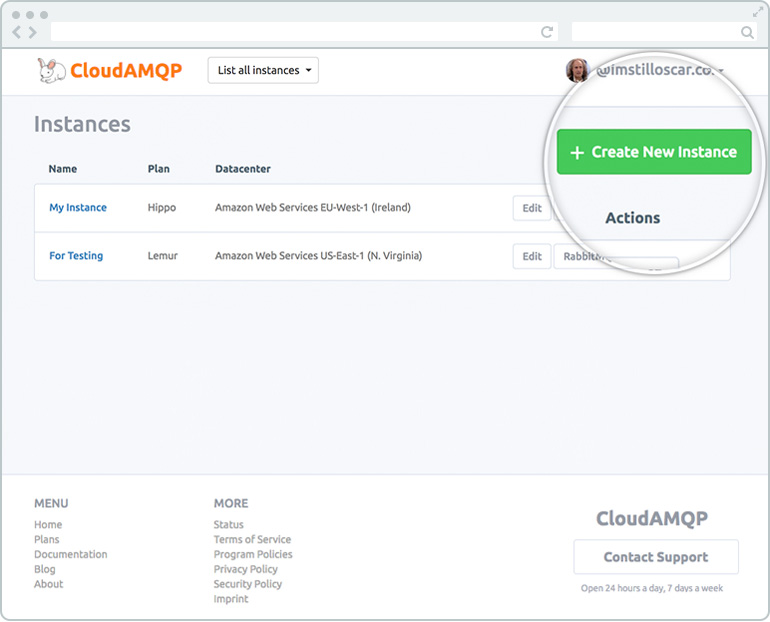The image size is (770, 622).
Task: Click the magnifier search icon
Action: click(747, 32)
